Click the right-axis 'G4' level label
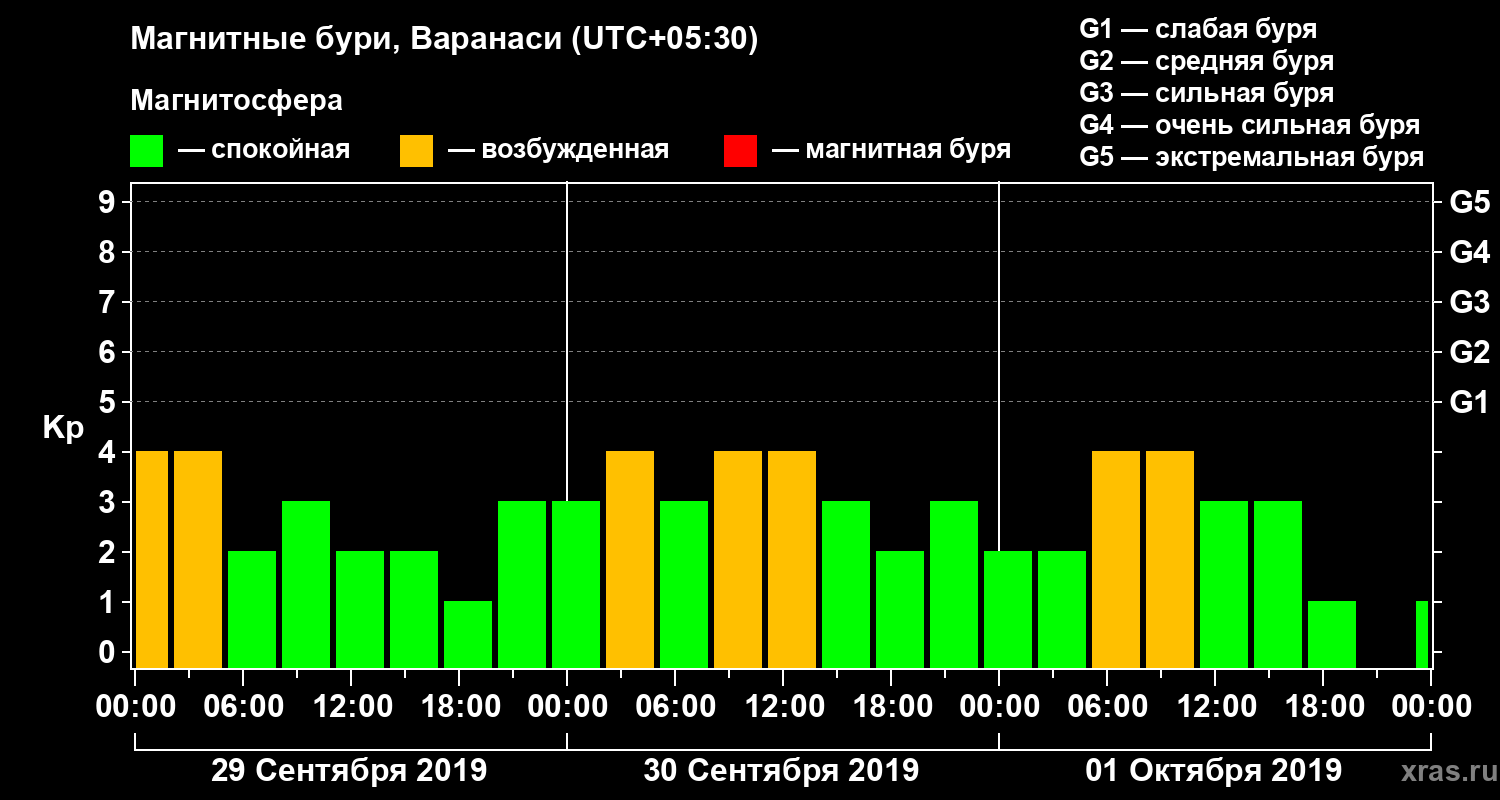The width and height of the screenshot is (1500, 800). click(x=1469, y=252)
